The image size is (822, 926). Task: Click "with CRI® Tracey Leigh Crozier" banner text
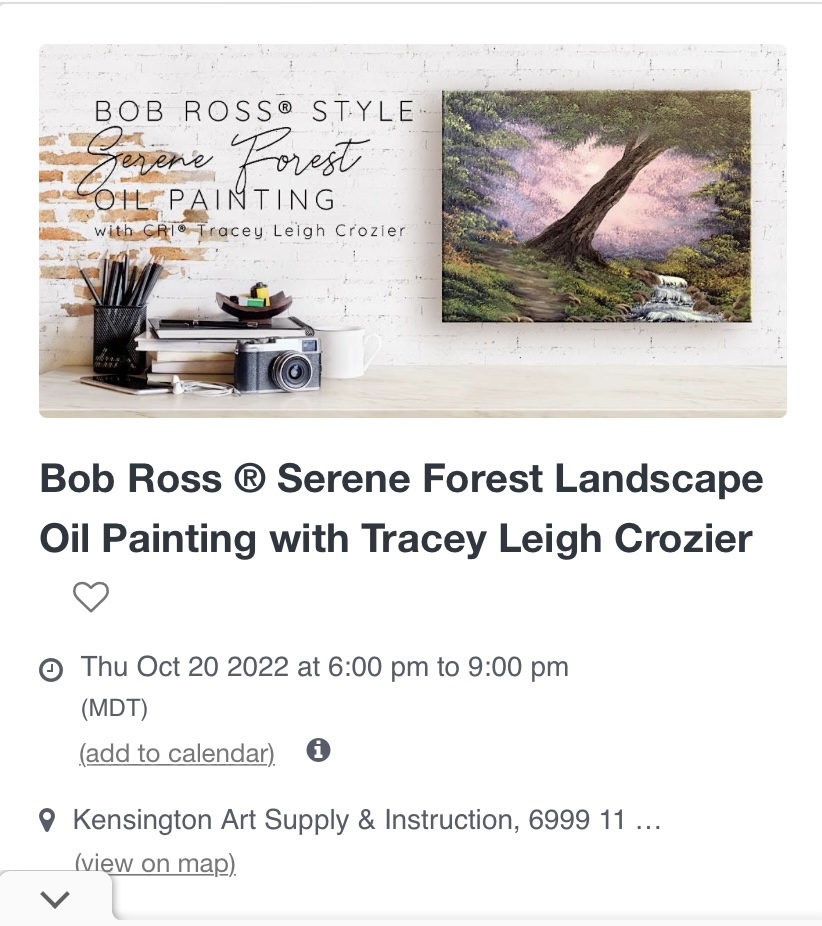coord(250,231)
